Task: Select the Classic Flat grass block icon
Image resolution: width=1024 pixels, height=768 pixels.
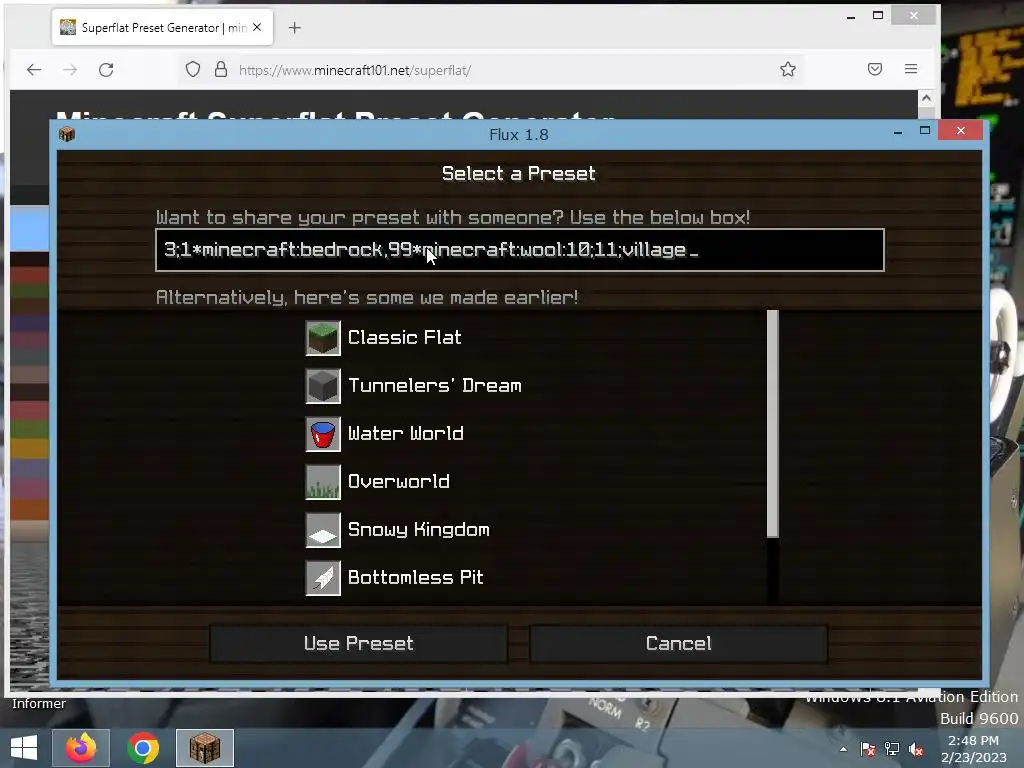Action: [x=323, y=338]
